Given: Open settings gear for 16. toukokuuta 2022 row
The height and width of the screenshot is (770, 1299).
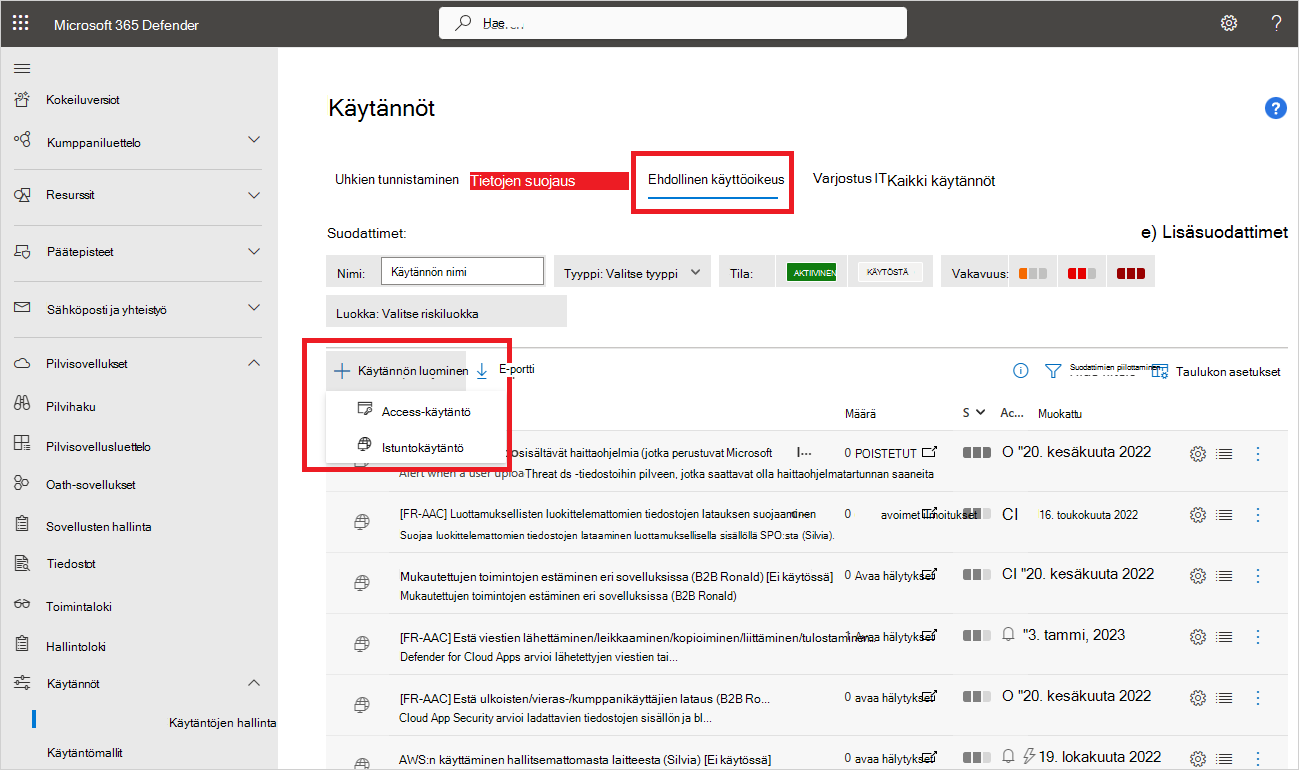Looking at the screenshot, I should tap(1198, 515).
